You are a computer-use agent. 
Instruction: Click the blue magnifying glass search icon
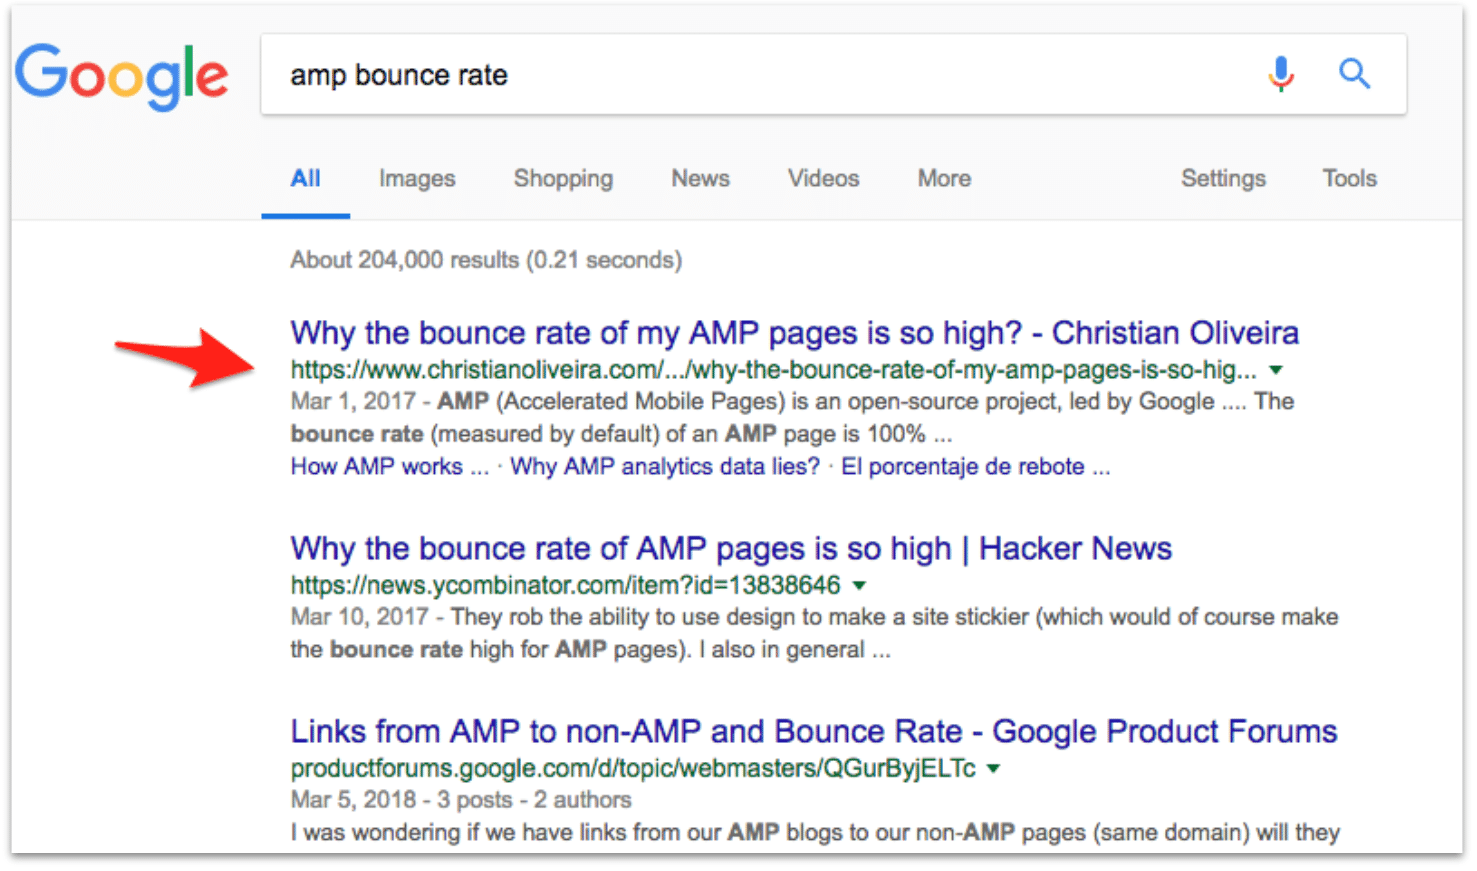pyautogui.click(x=1355, y=73)
